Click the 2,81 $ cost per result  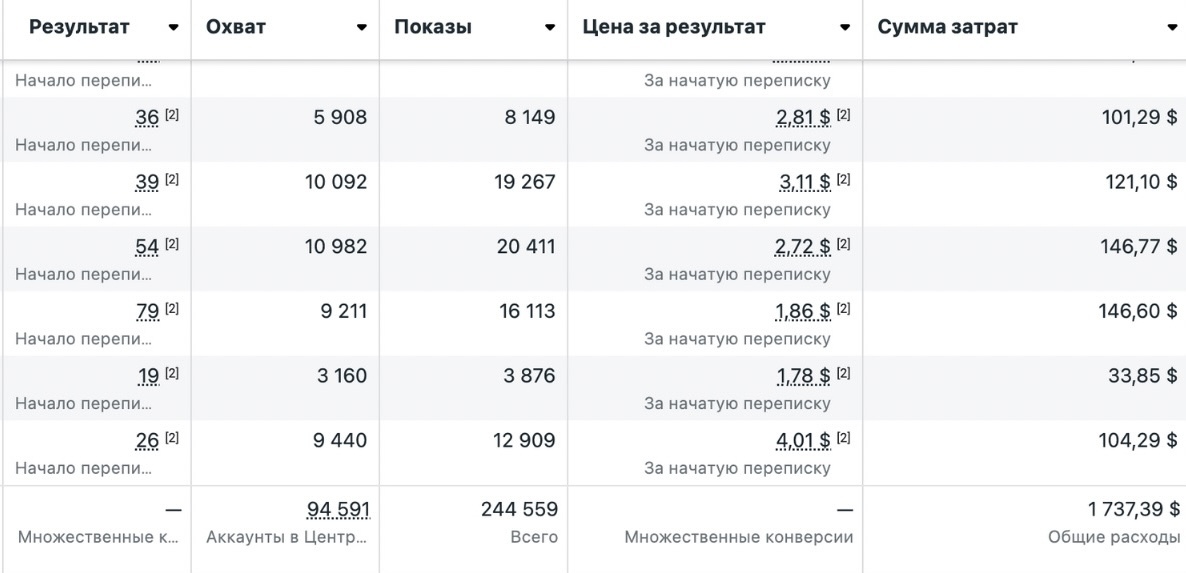[803, 118]
